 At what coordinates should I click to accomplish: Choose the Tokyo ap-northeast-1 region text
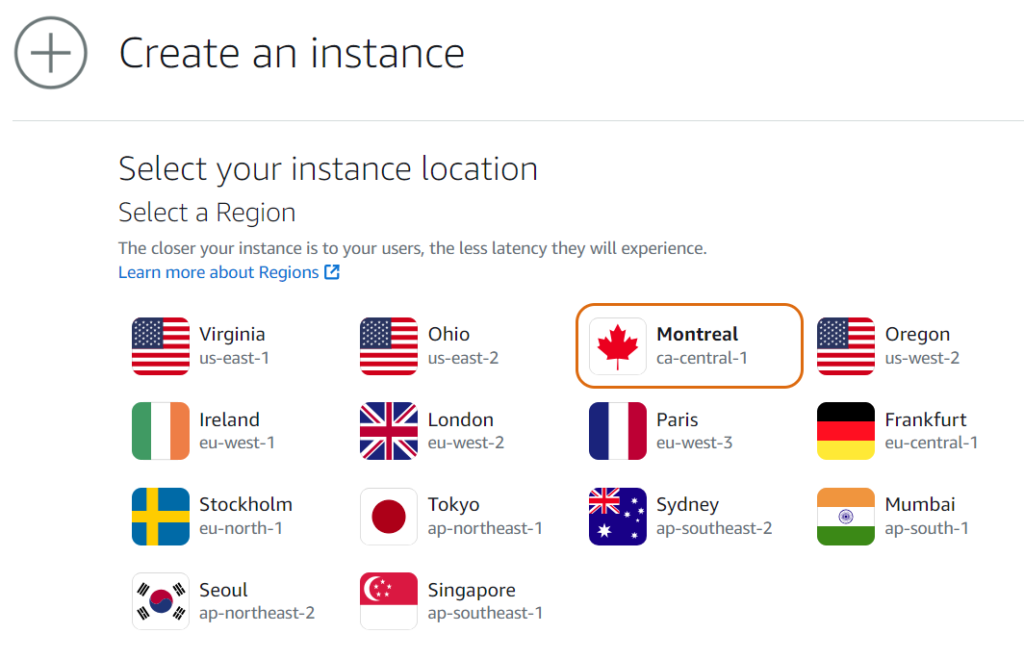tap(484, 516)
